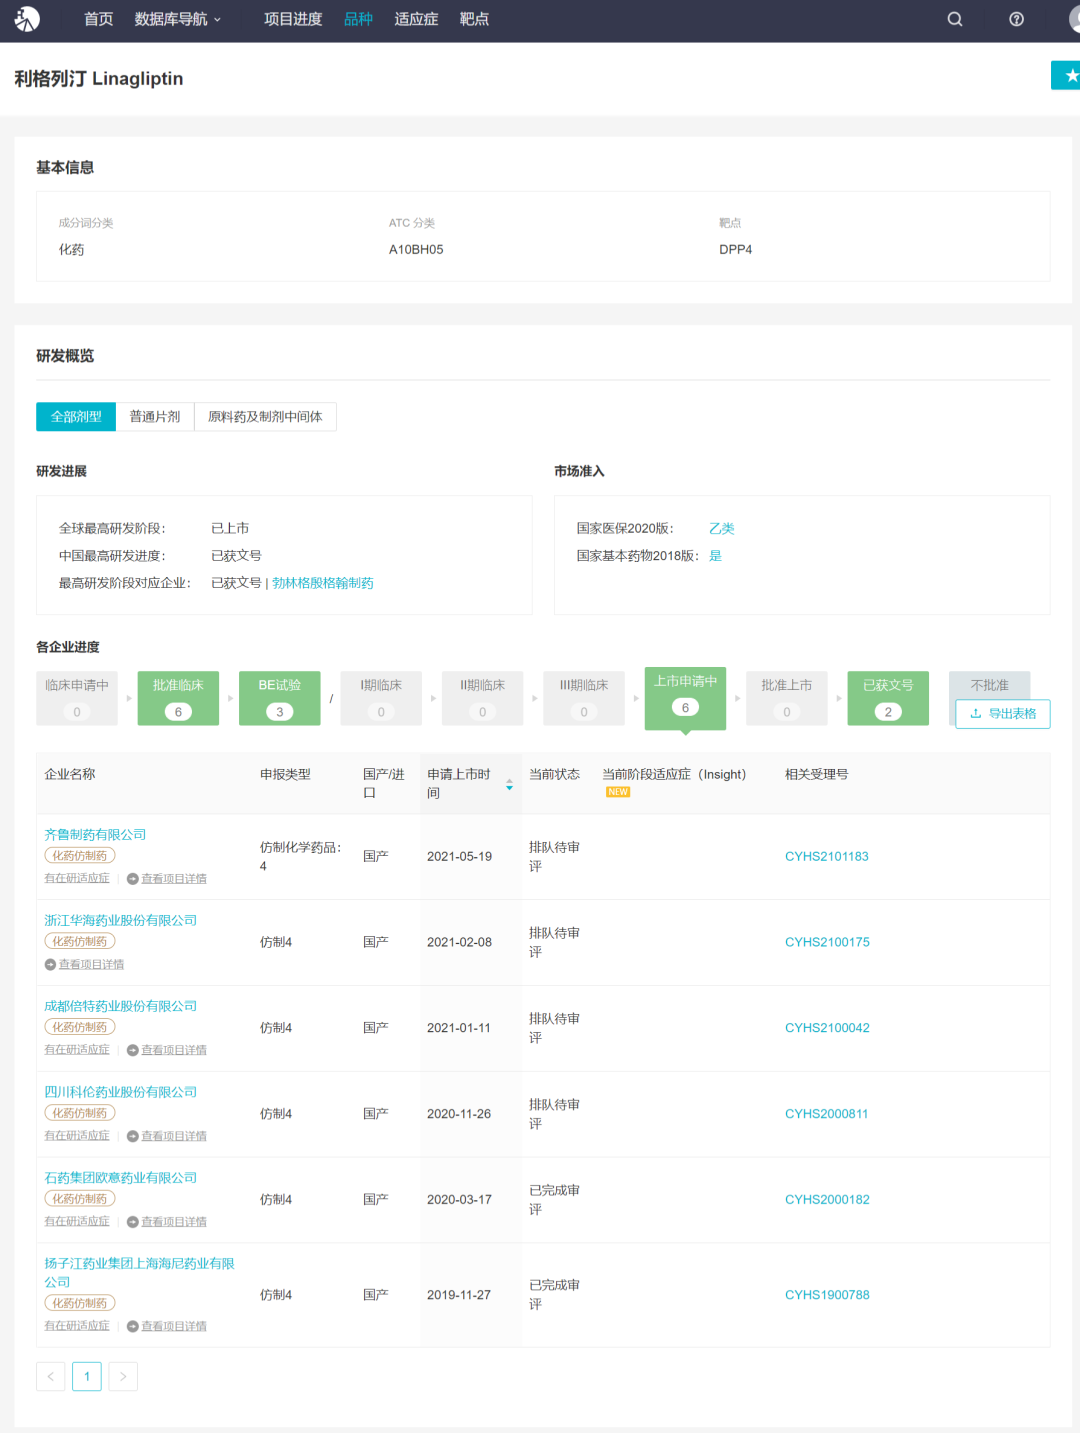This screenshot has width=1080, height=1433.
Task: Click the help question mark icon
Action: (1016, 19)
